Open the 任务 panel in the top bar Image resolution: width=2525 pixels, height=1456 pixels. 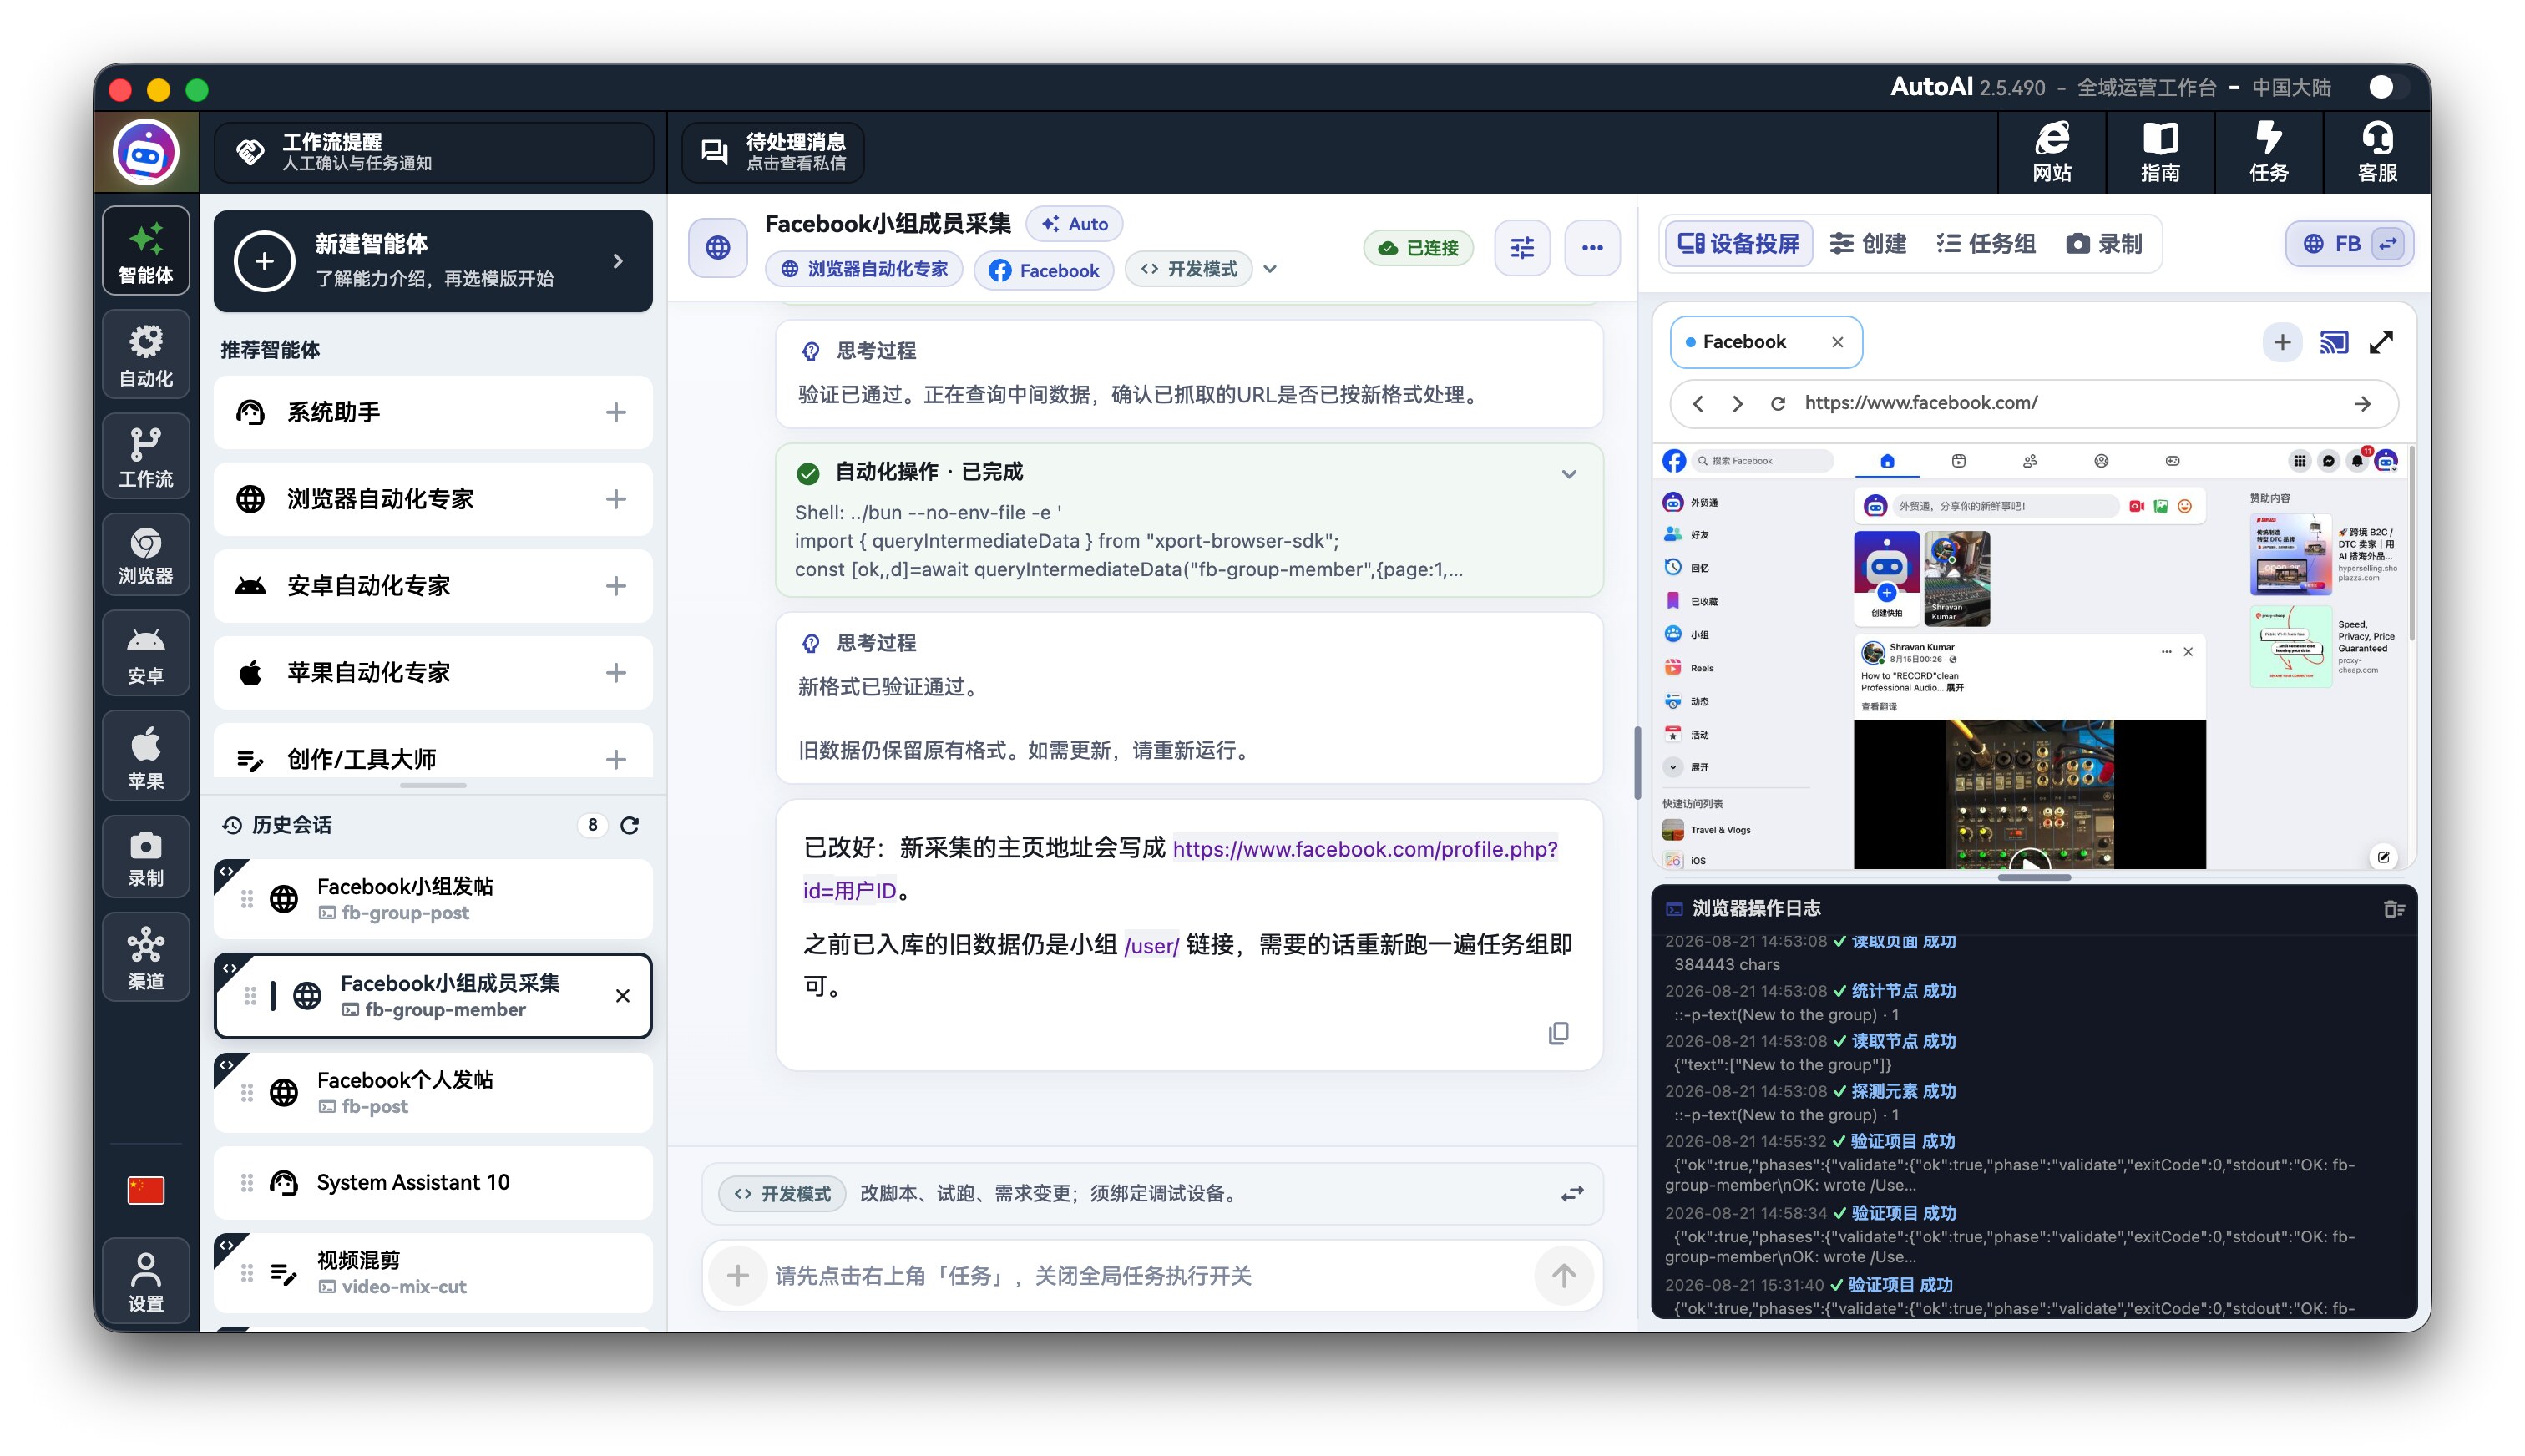pyautogui.click(x=2269, y=152)
